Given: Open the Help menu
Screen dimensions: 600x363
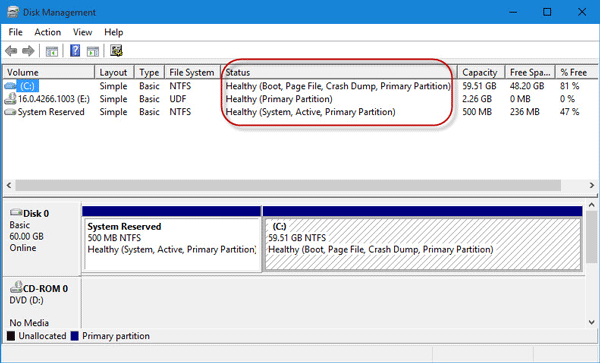Looking at the screenshot, I should (114, 32).
